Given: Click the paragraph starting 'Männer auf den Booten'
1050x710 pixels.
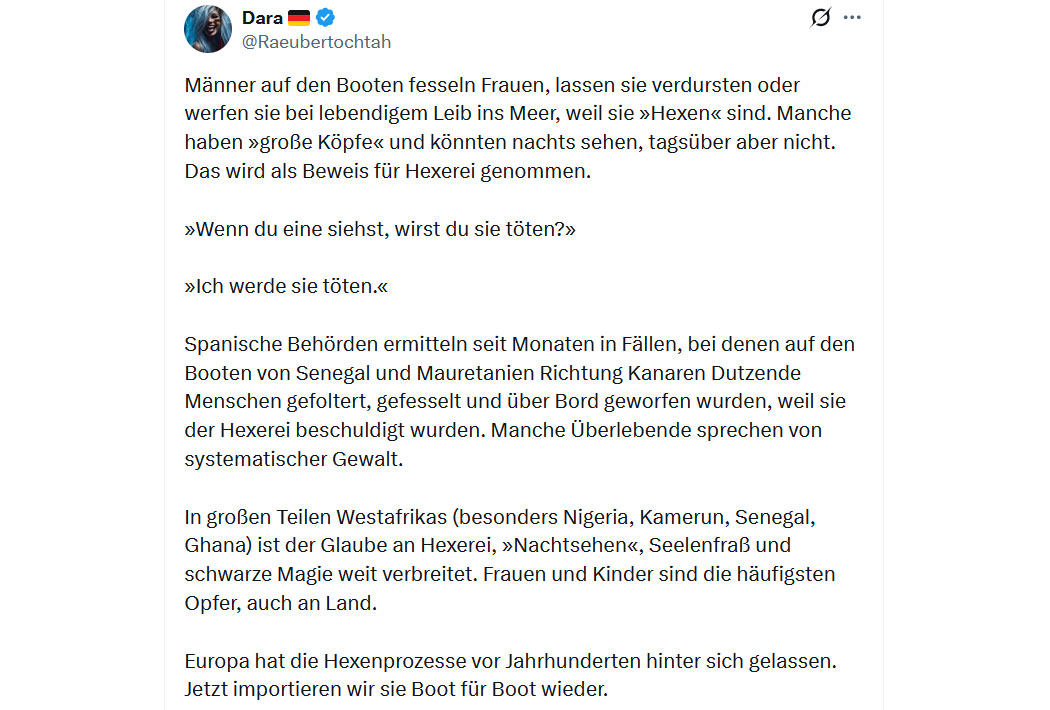Looking at the screenshot, I should click(x=518, y=128).
